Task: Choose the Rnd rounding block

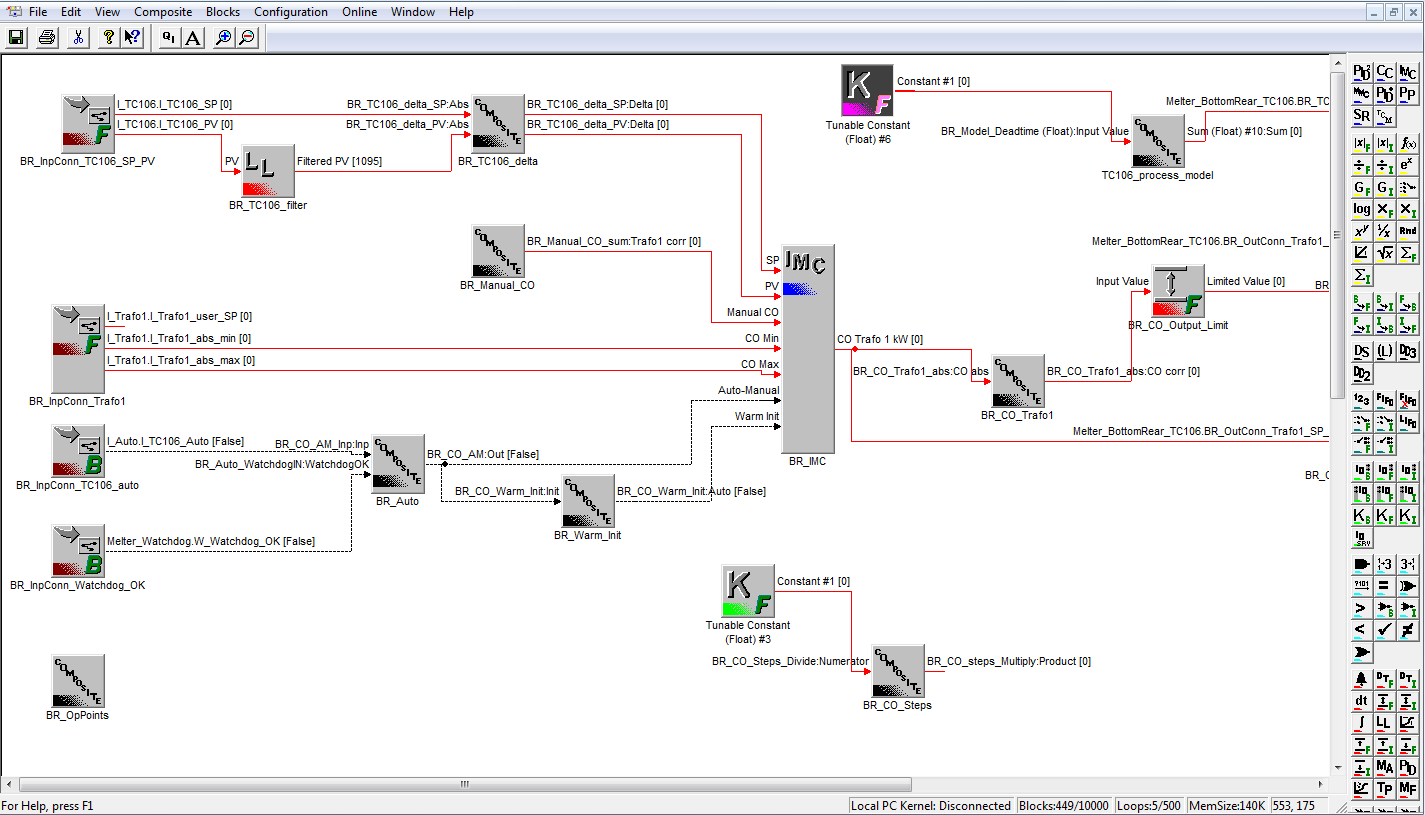Action: [x=1408, y=230]
